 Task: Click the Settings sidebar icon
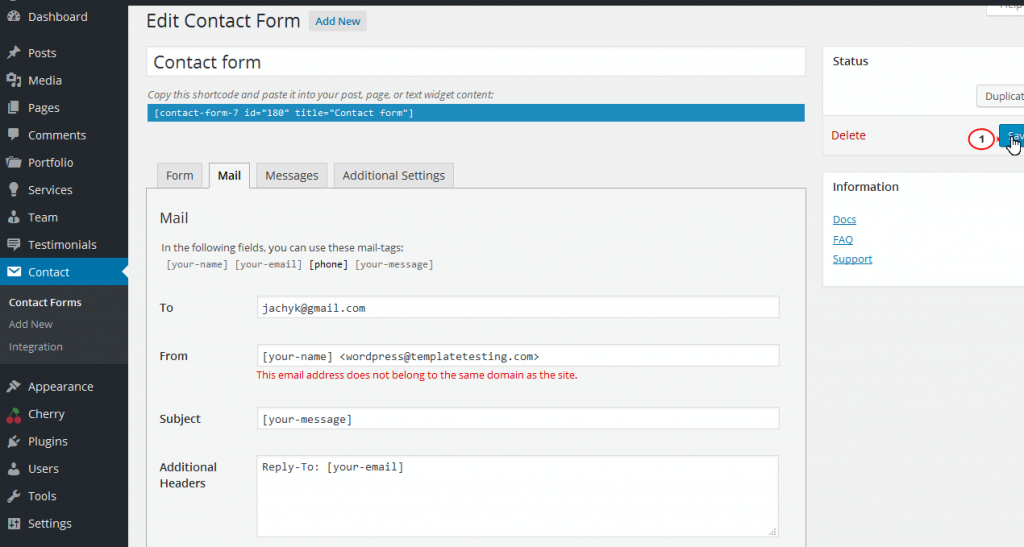coord(14,524)
